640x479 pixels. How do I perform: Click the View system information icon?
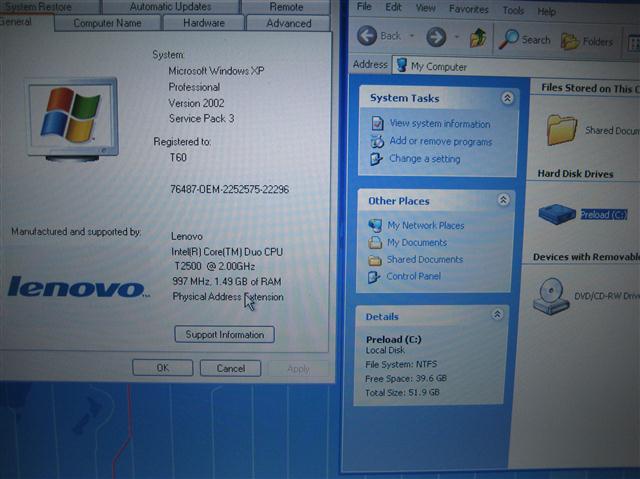(377, 122)
